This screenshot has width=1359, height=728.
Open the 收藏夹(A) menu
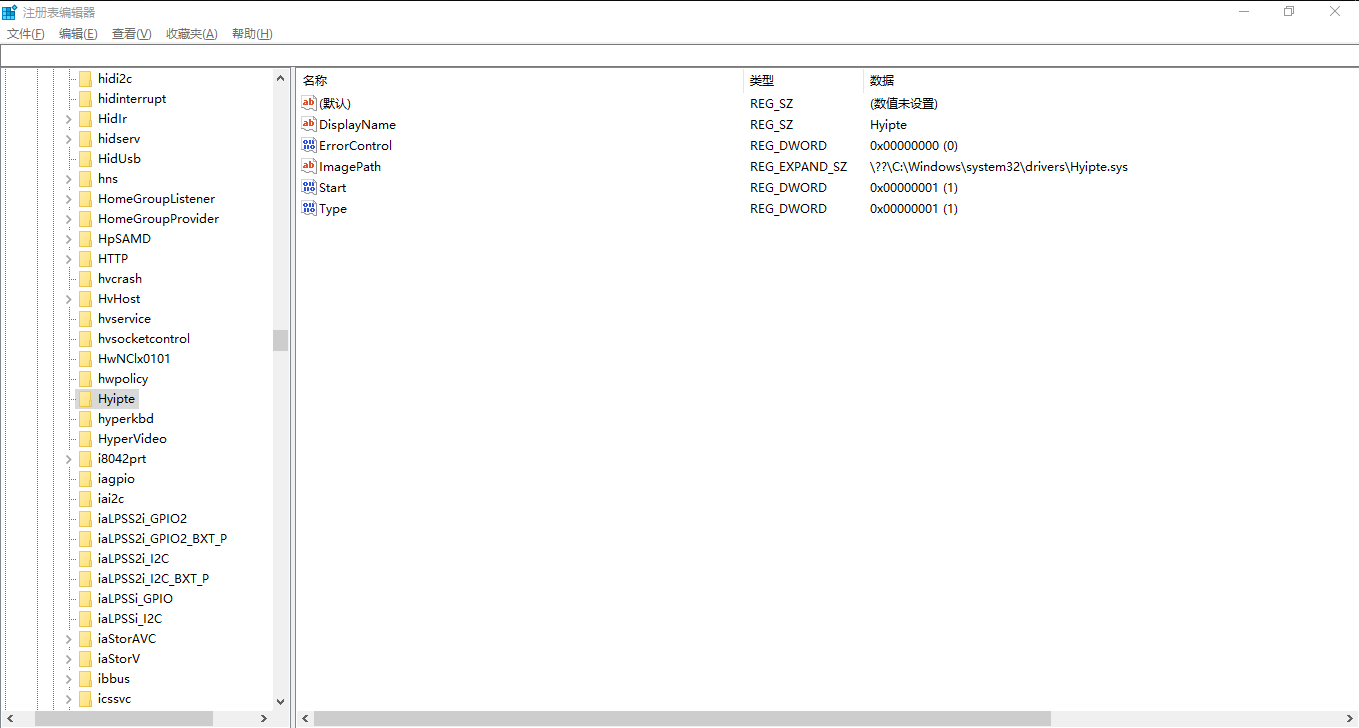pyautogui.click(x=191, y=34)
